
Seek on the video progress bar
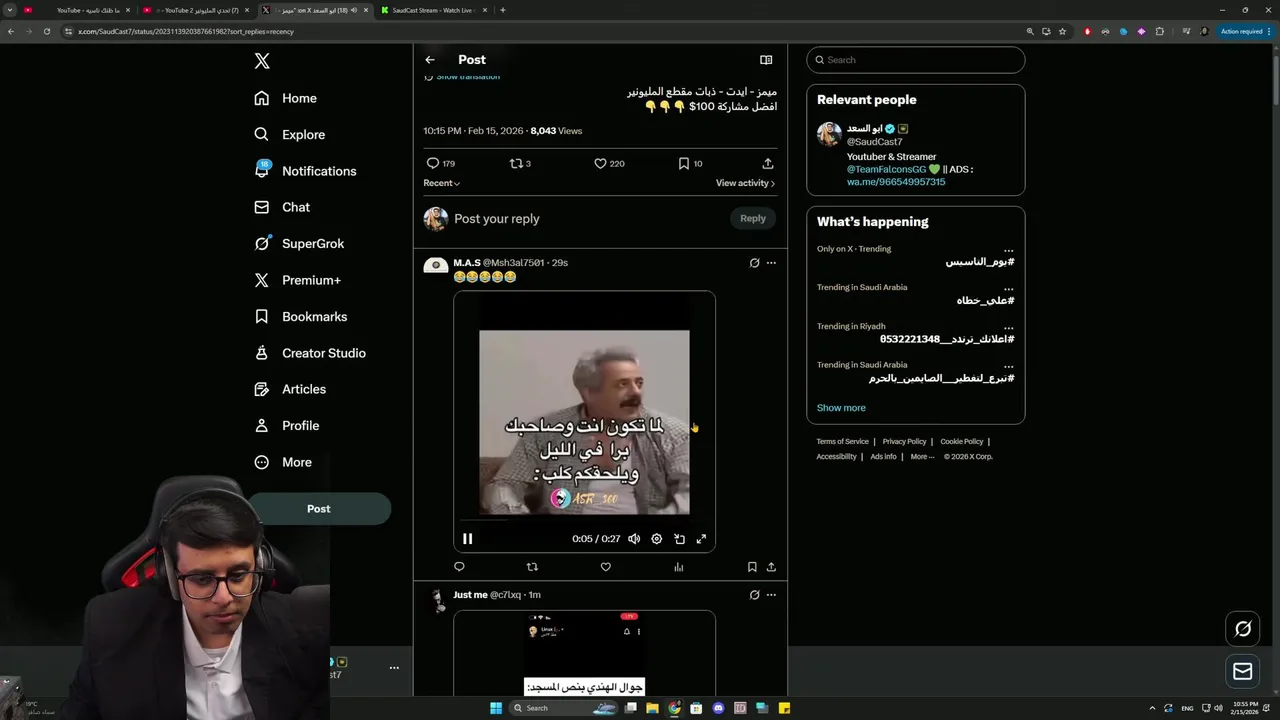click(x=584, y=520)
